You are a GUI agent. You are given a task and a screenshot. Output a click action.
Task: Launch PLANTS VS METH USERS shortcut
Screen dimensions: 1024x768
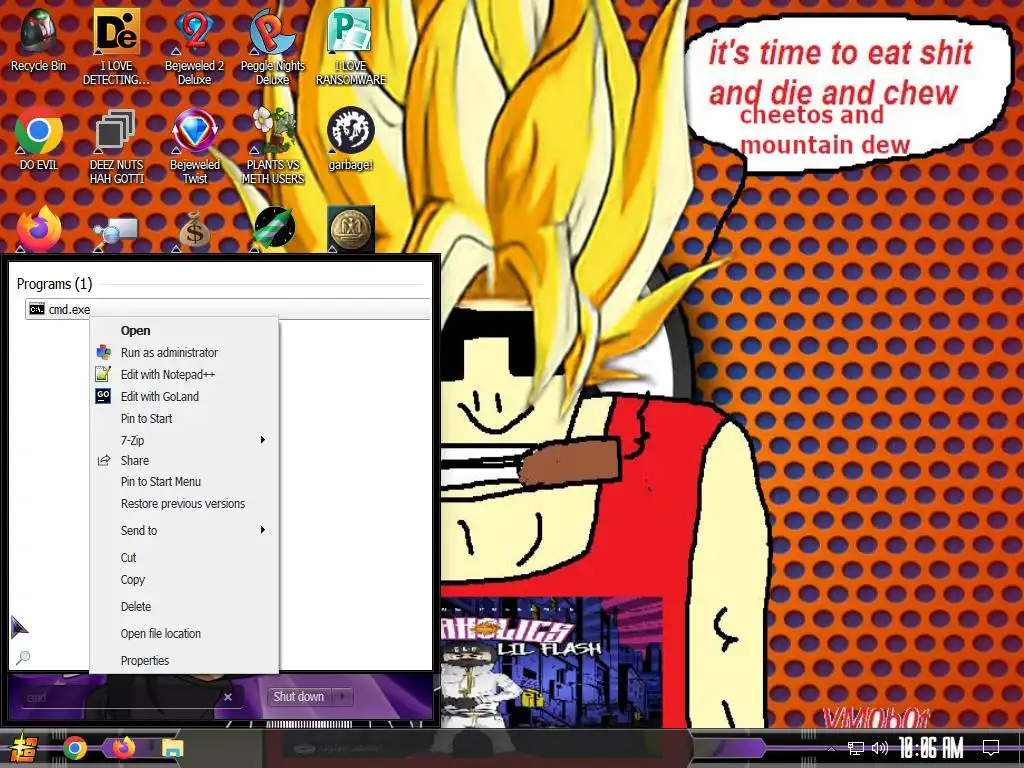point(272,145)
